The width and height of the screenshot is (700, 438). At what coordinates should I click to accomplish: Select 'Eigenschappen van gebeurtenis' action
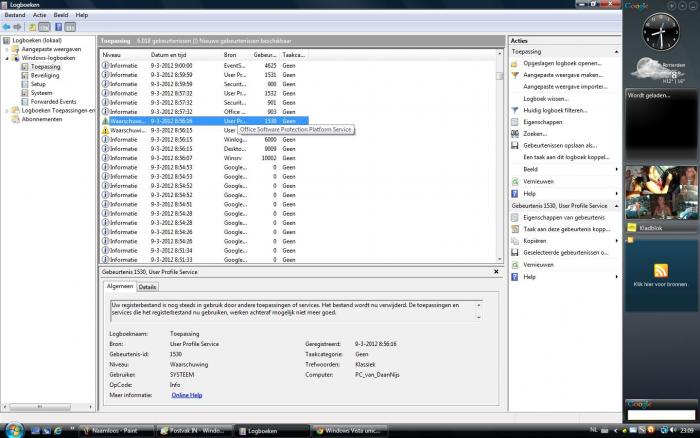pyautogui.click(x=565, y=217)
